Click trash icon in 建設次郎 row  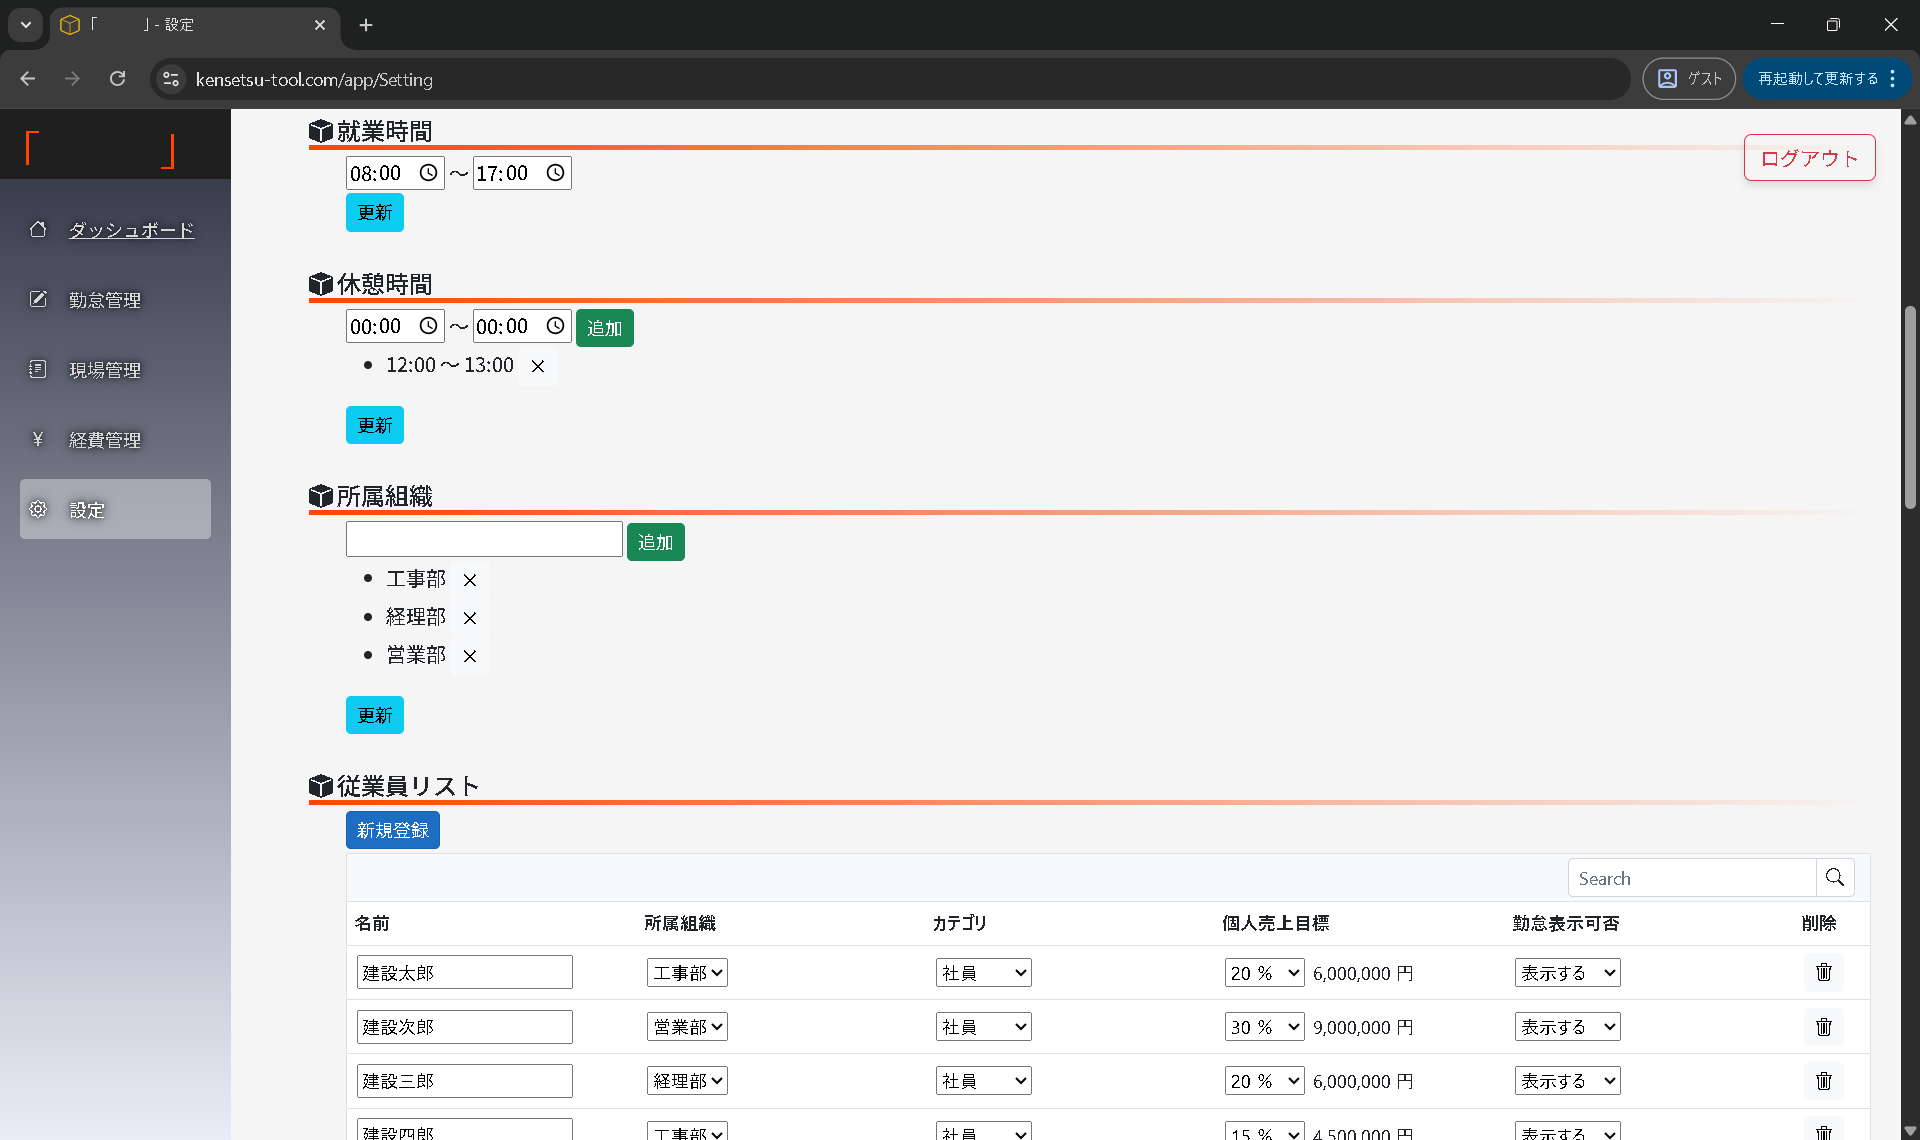click(x=1823, y=1027)
